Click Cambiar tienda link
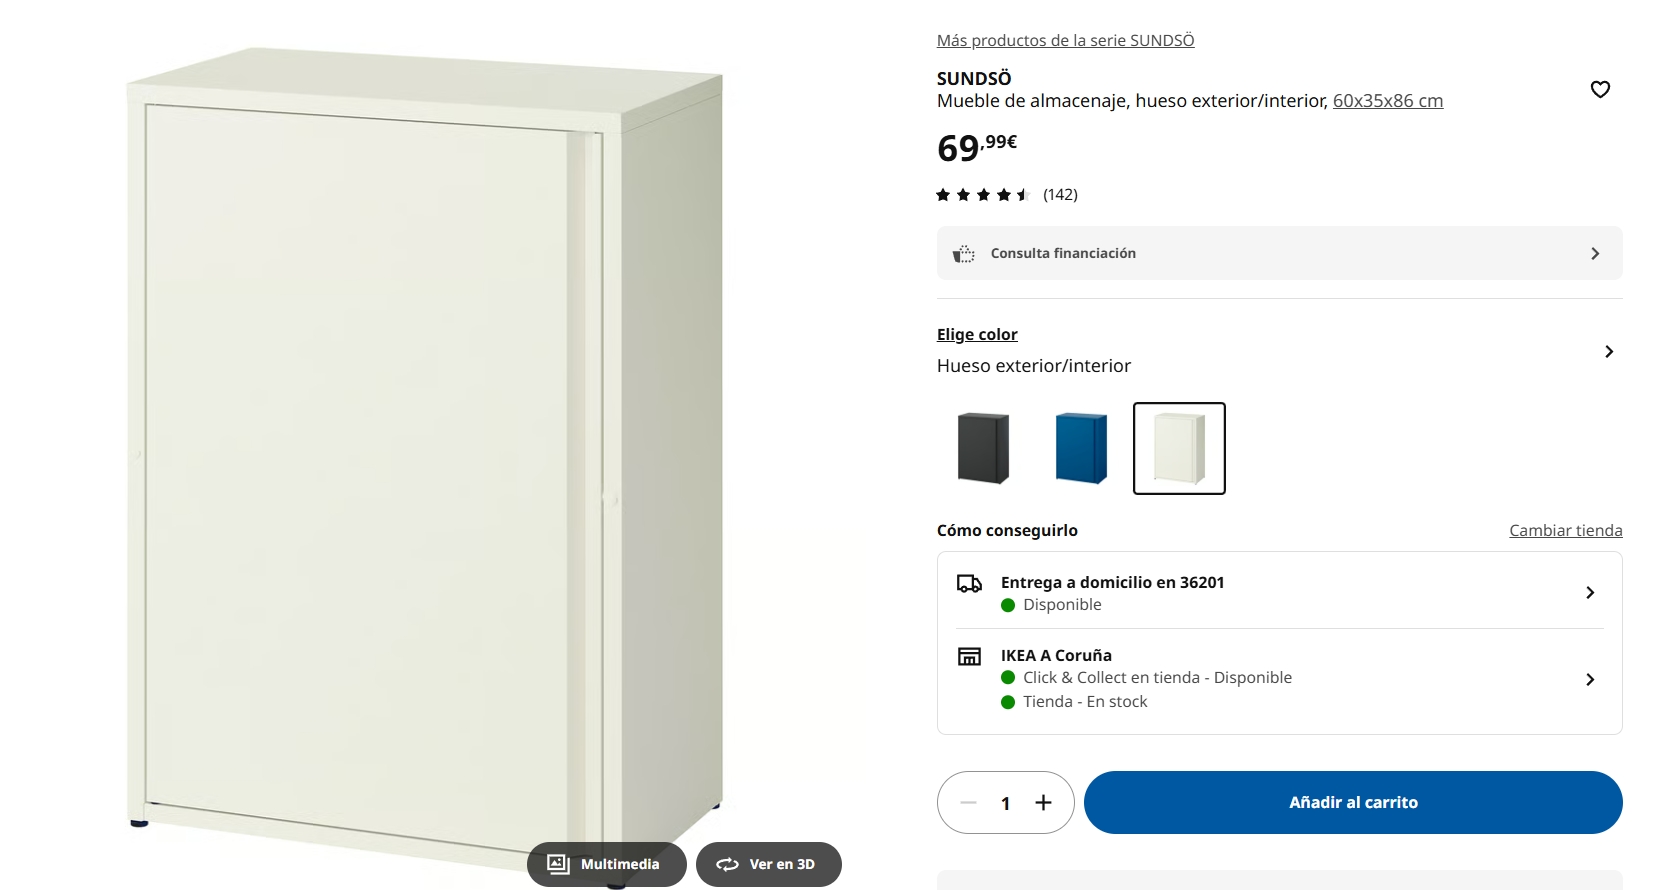Screen dimensions: 1676x890 click(x=1565, y=530)
